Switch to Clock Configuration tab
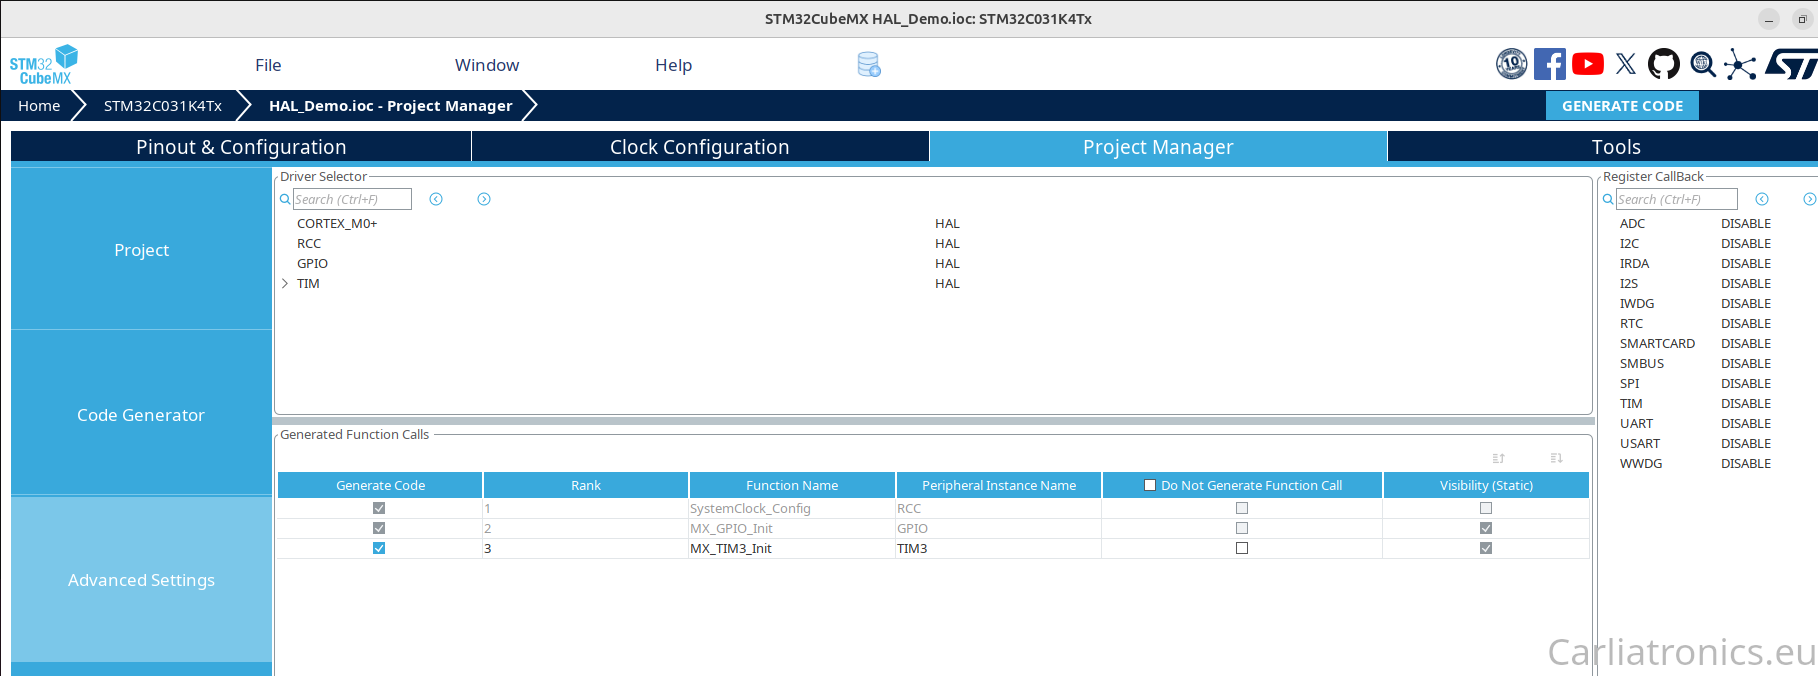 700,147
